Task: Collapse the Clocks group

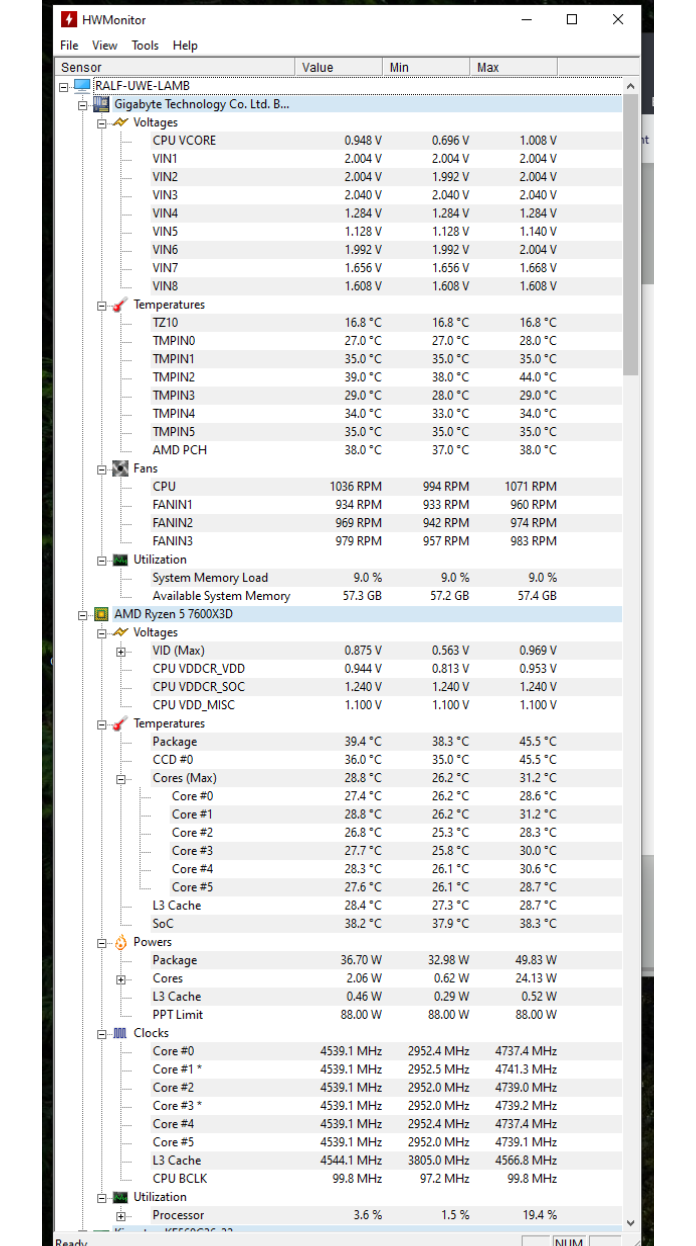Action: click(x=102, y=1033)
